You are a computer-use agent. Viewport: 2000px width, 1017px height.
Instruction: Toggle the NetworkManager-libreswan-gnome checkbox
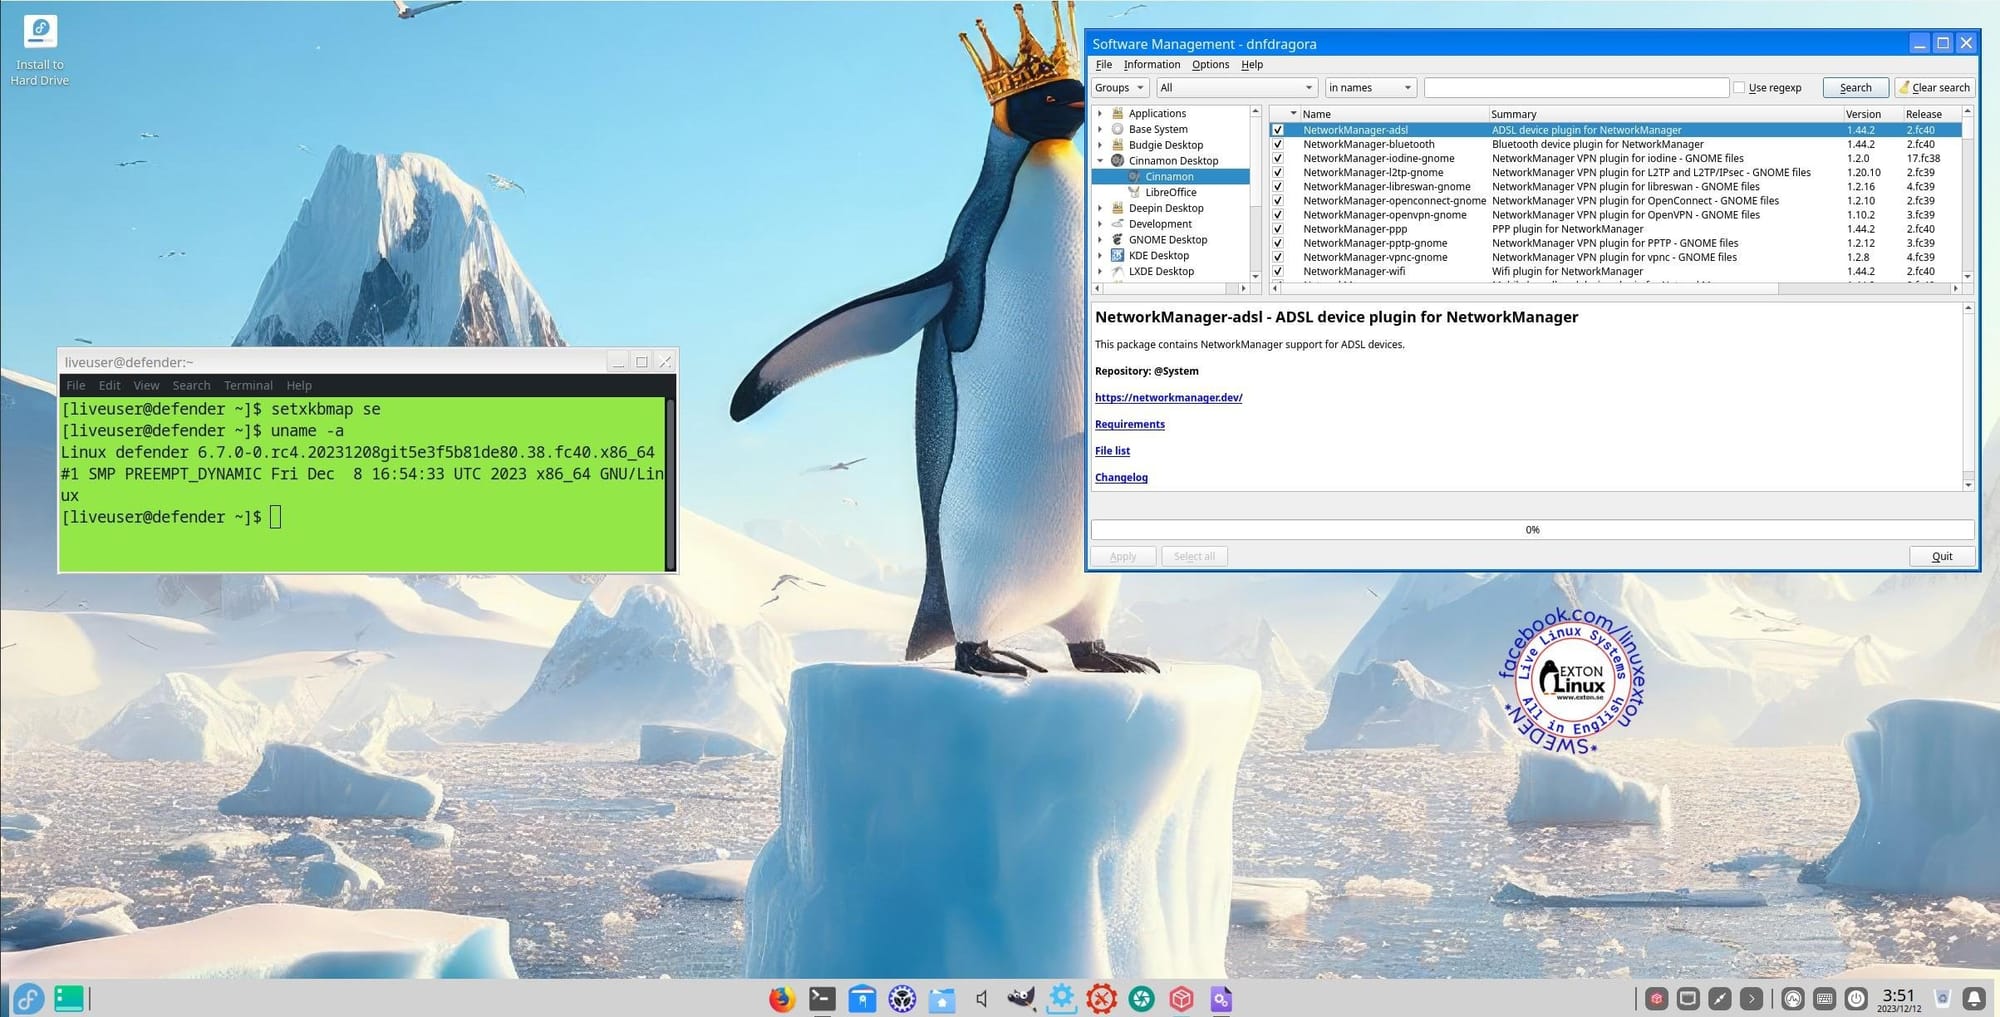[x=1277, y=186]
